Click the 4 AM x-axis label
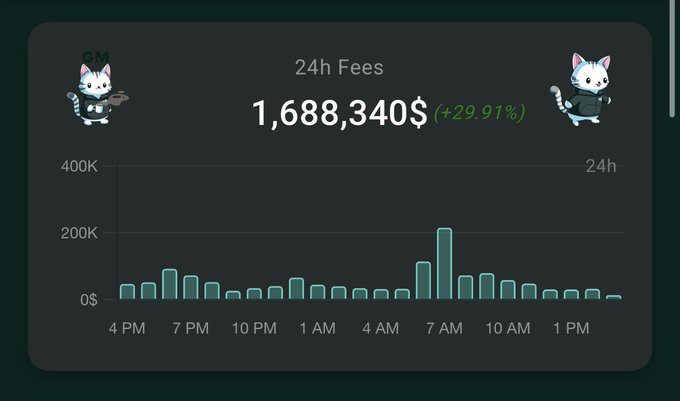The width and height of the screenshot is (680, 401). (x=381, y=328)
